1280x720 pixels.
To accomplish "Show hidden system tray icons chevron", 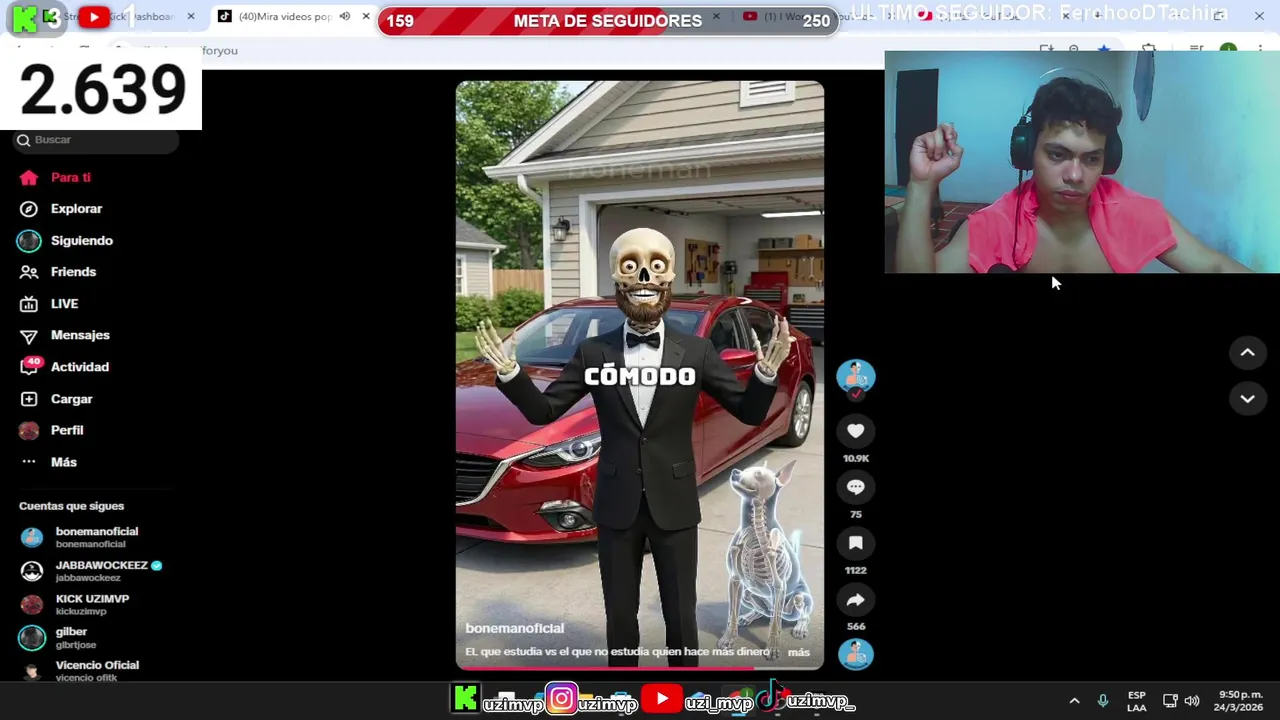I will click(1074, 701).
